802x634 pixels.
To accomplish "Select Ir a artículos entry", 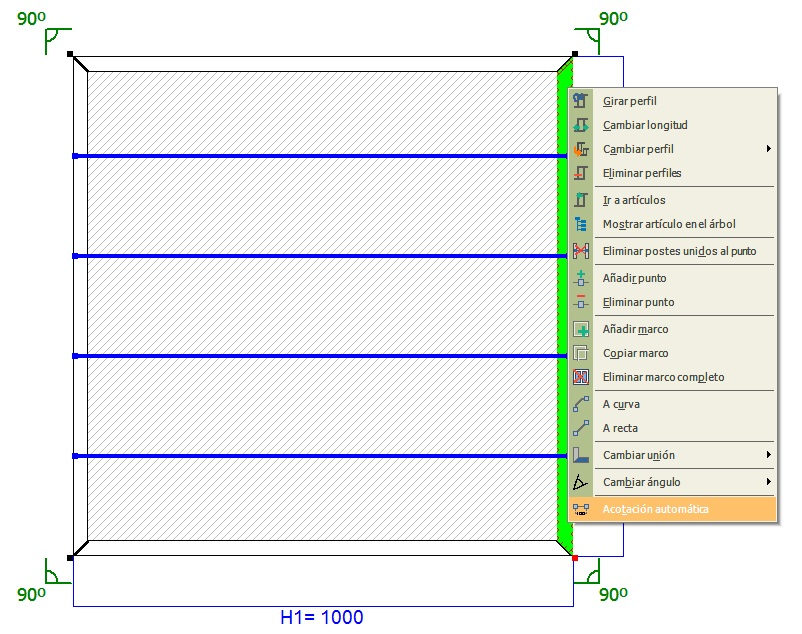I will click(x=673, y=200).
